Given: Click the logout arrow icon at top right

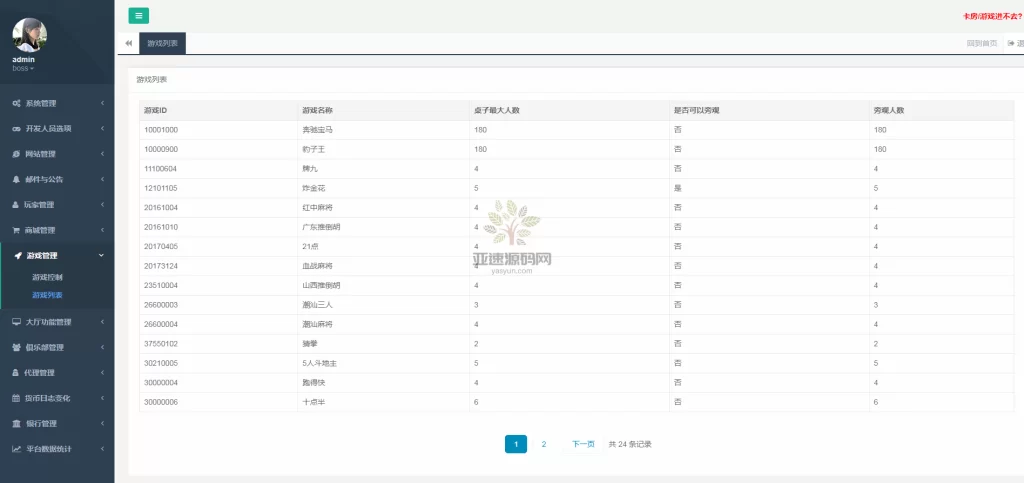Looking at the screenshot, I should click(1011, 43).
